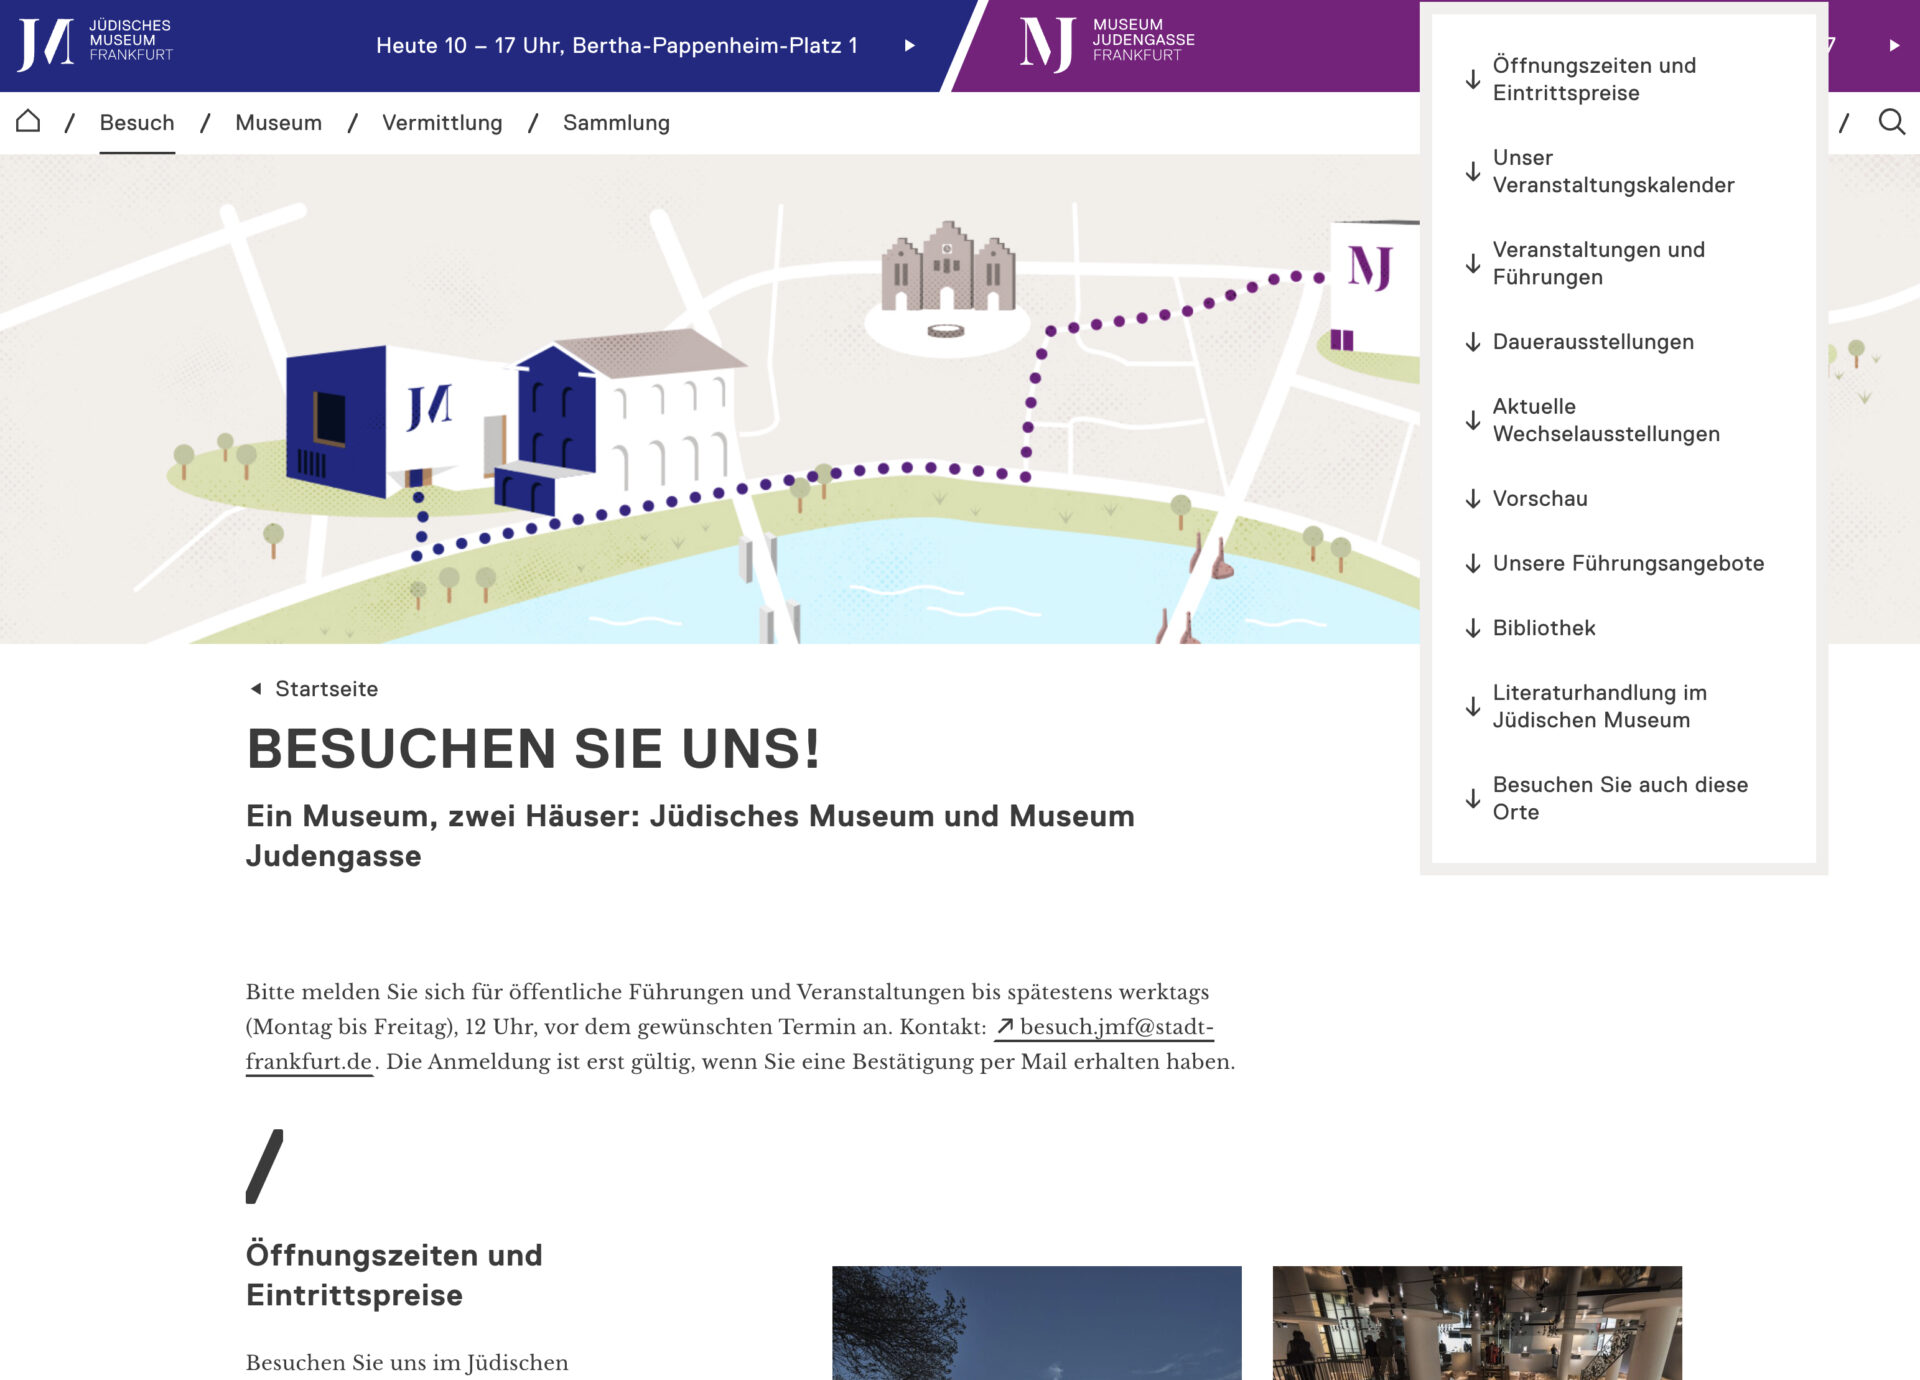Expand opening hours arrow in blue header
The width and height of the screenshot is (1920, 1380).
click(x=909, y=45)
